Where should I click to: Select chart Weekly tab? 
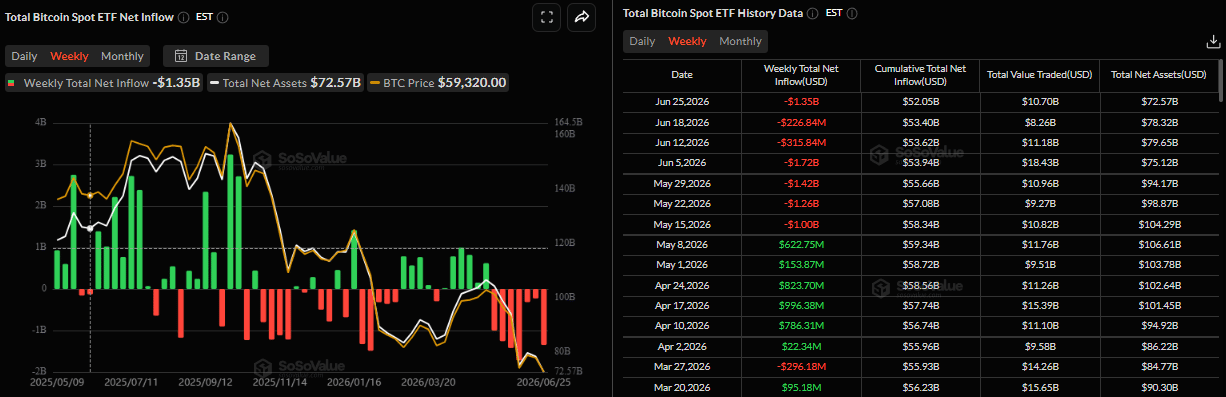(x=69, y=56)
